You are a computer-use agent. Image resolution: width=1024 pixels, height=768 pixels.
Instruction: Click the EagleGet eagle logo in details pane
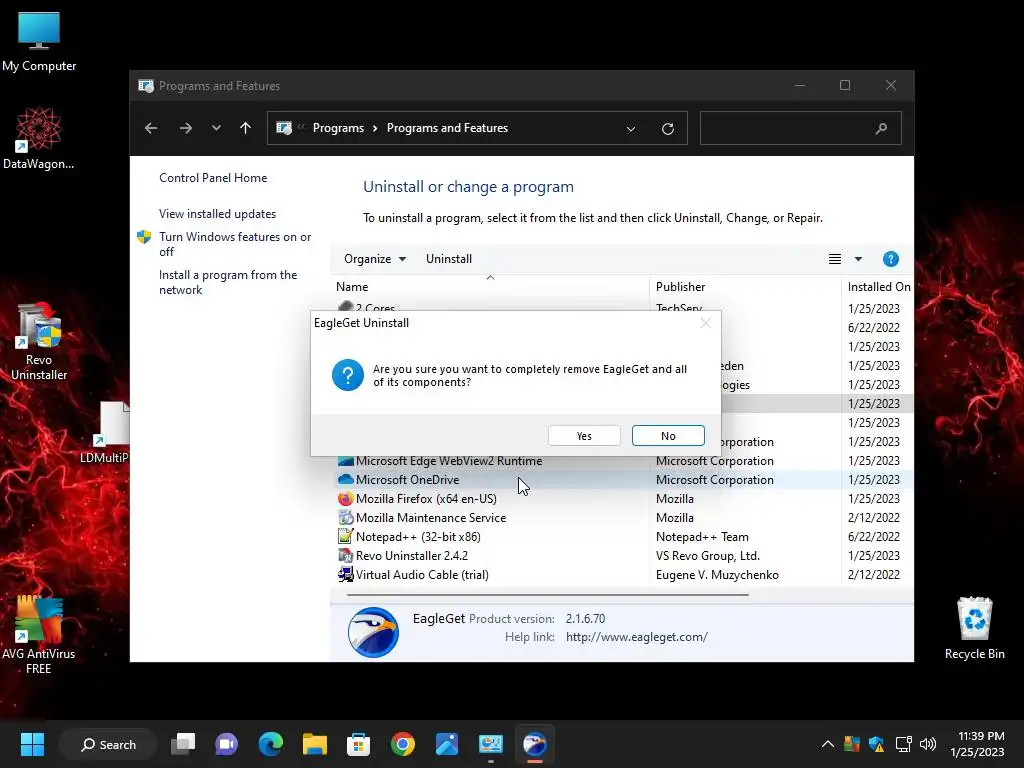(373, 632)
